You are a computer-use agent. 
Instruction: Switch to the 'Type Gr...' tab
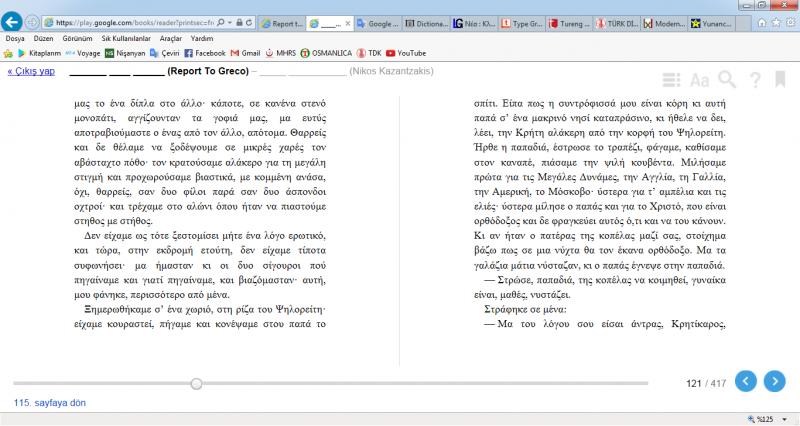522,23
